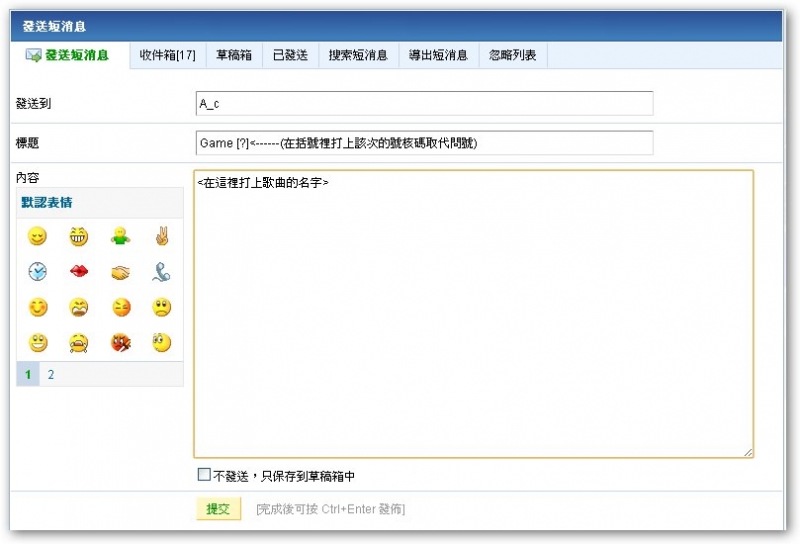Screen dimensions: 800x544
Task: Insert the sad frowning emoticon
Action: tap(162, 307)
